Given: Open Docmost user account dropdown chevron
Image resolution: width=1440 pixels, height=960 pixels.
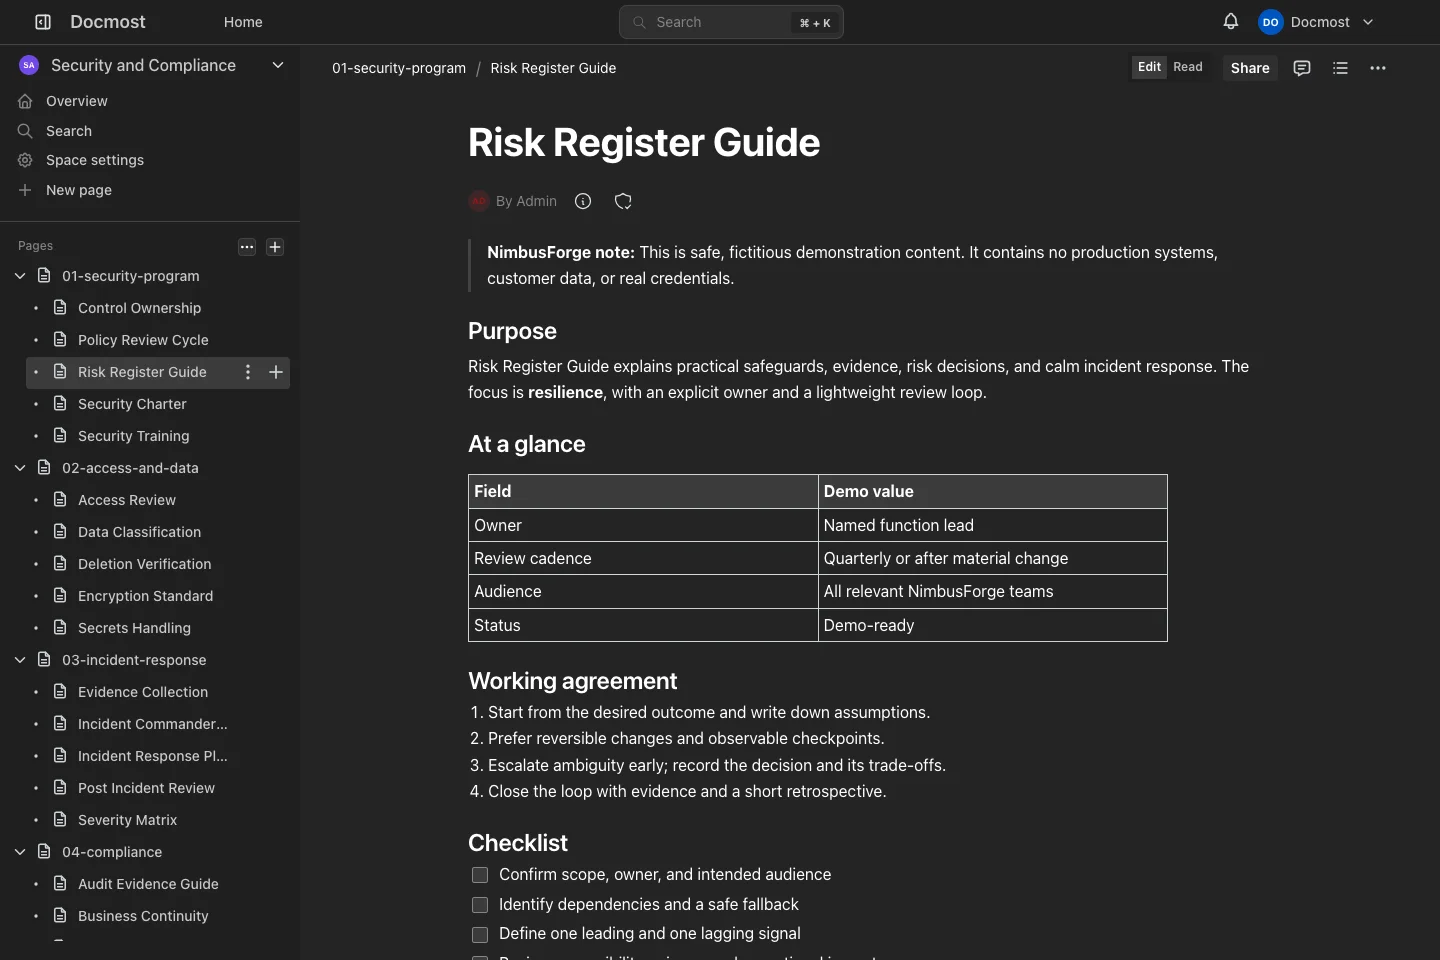Looking at the screenshot, I should (1368, 22).
